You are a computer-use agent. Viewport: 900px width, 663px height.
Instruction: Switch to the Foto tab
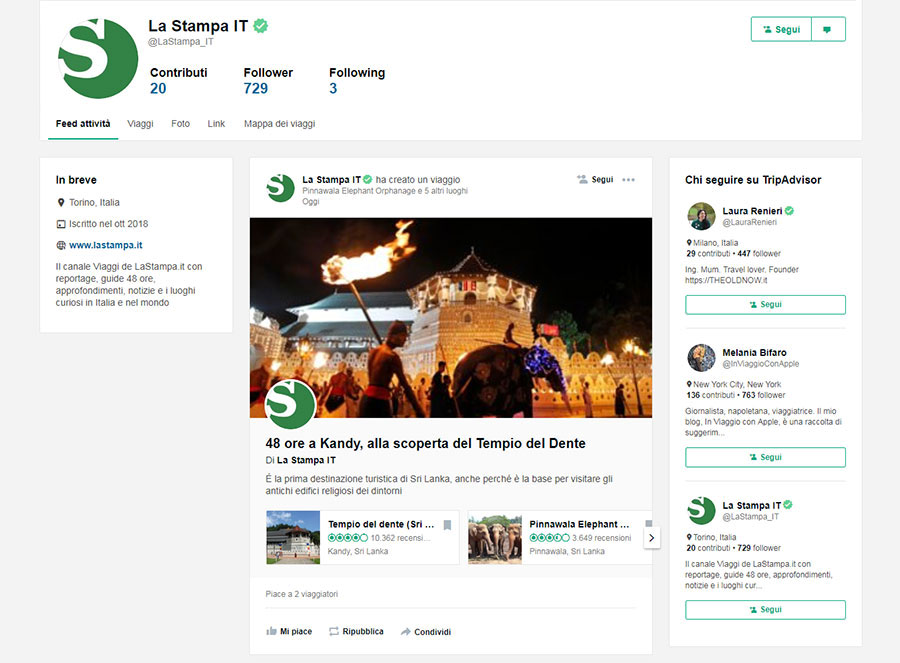click(x=180, y=123)
